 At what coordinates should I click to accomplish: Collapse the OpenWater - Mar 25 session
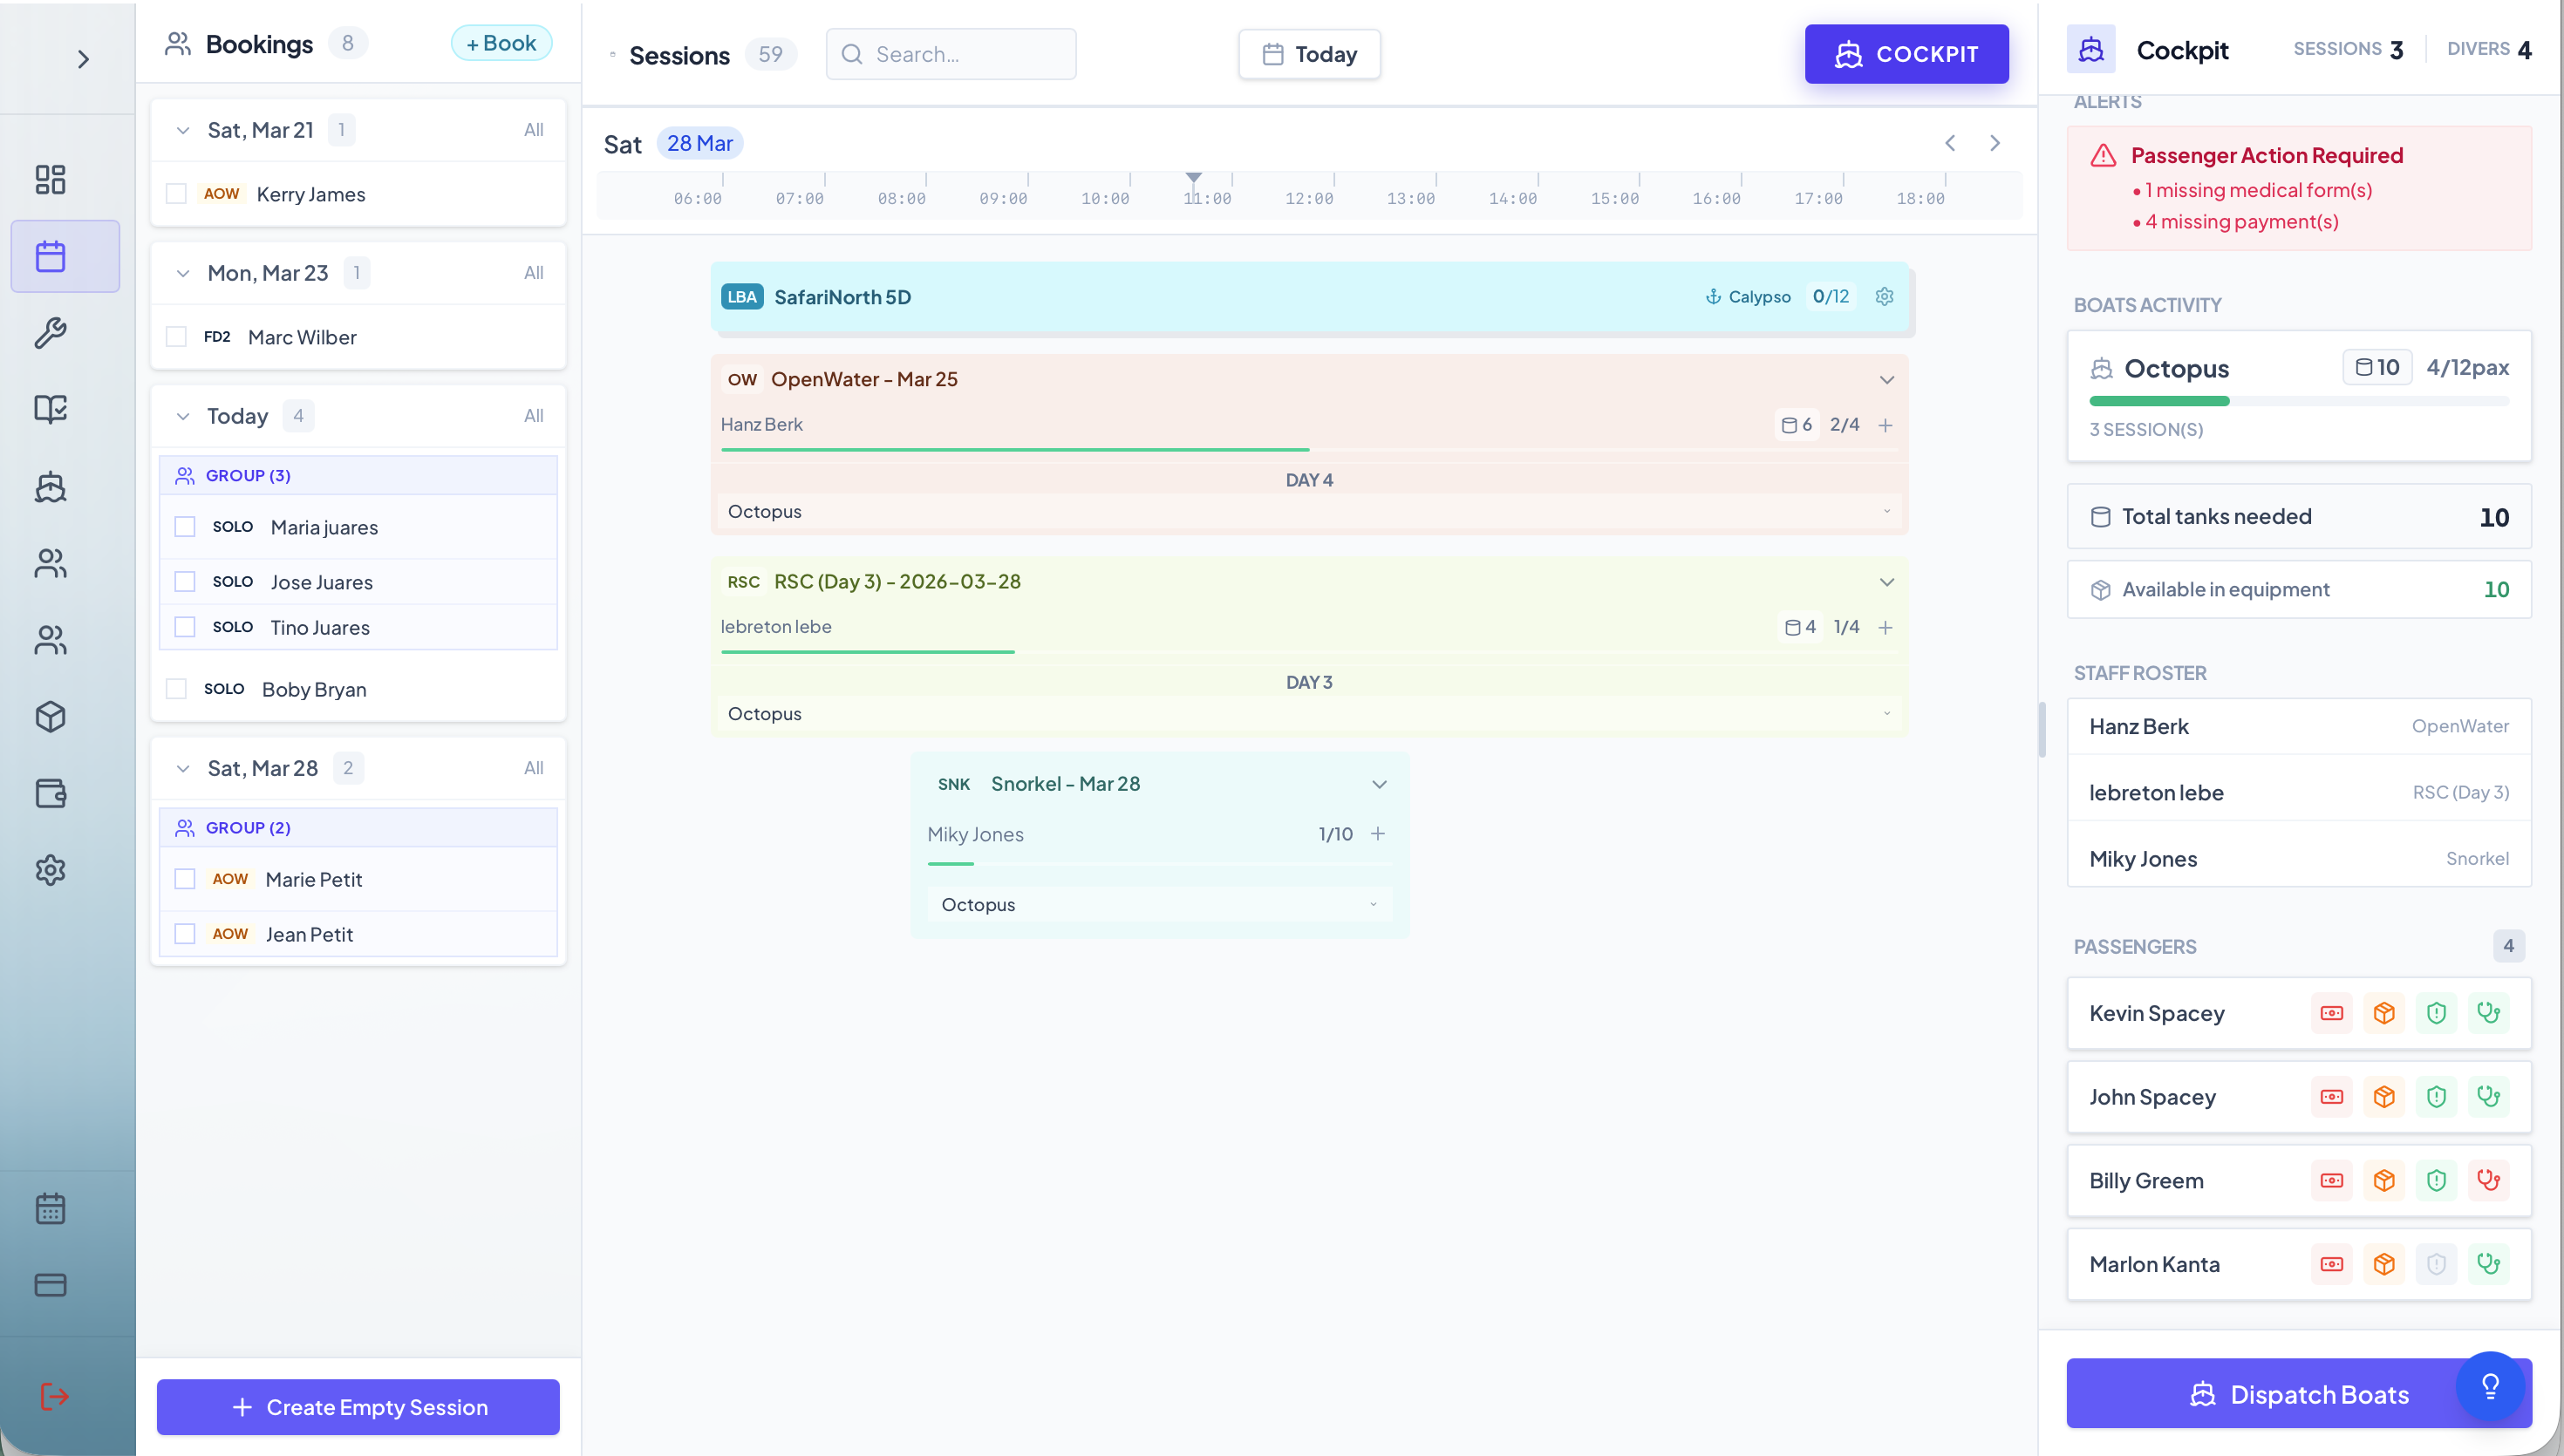coord(1887,379)
